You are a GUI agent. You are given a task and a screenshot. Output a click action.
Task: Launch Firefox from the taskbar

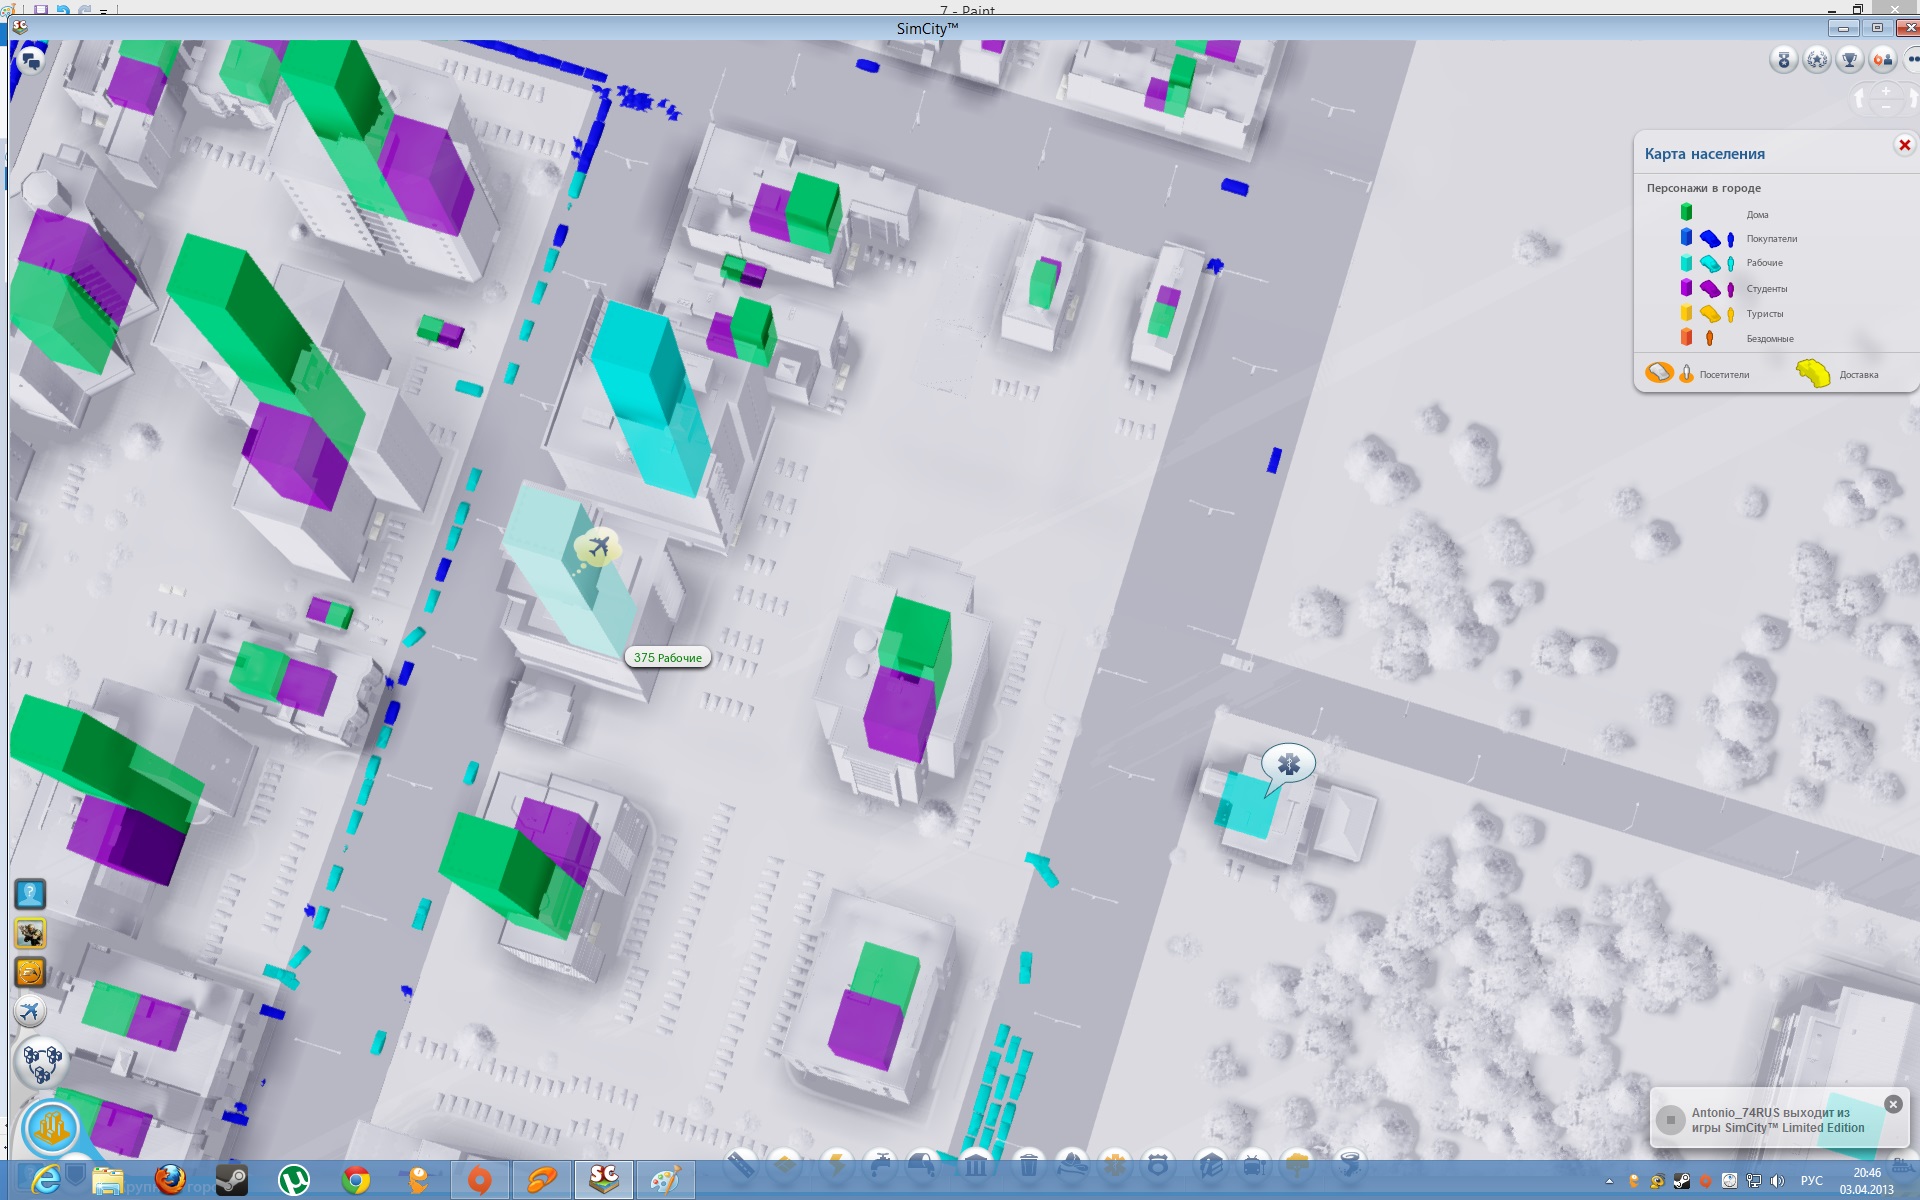(170, 1180)
